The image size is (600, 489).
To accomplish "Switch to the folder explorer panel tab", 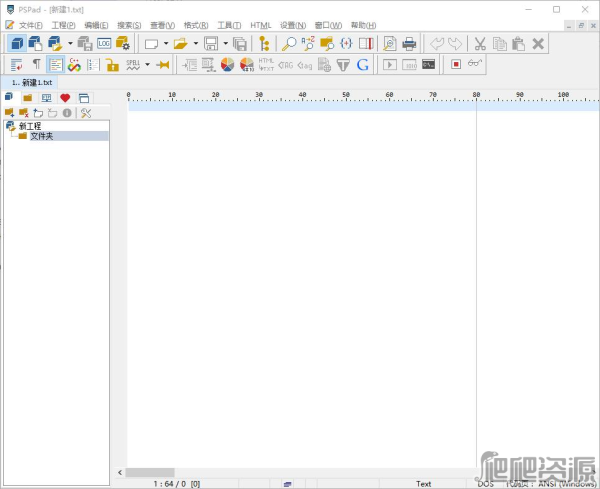I will (28, 98).
